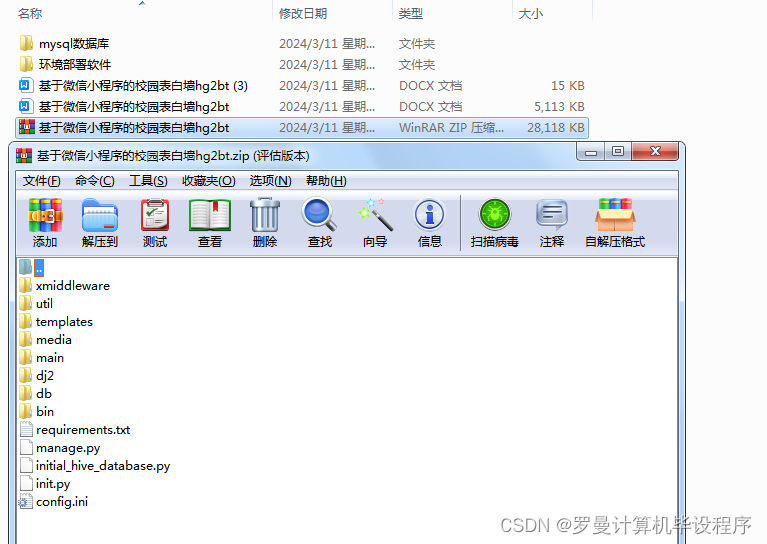Select the dj2 folder icon
Image resolution: width=767 pixels, height=544 pixels.
point(26,375)
